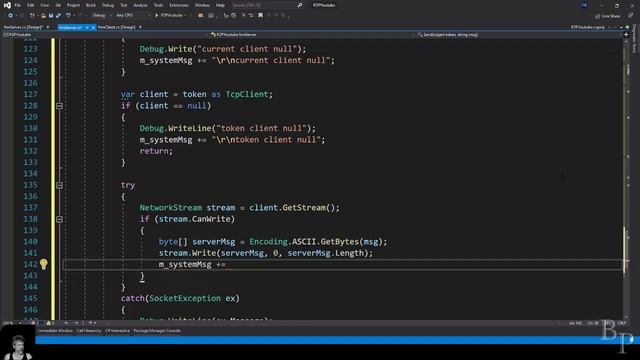Image resolution: width=640 pixels, height=360 pixels.
Task: Collapse the if (client == null) block
Action: (60, 106)
